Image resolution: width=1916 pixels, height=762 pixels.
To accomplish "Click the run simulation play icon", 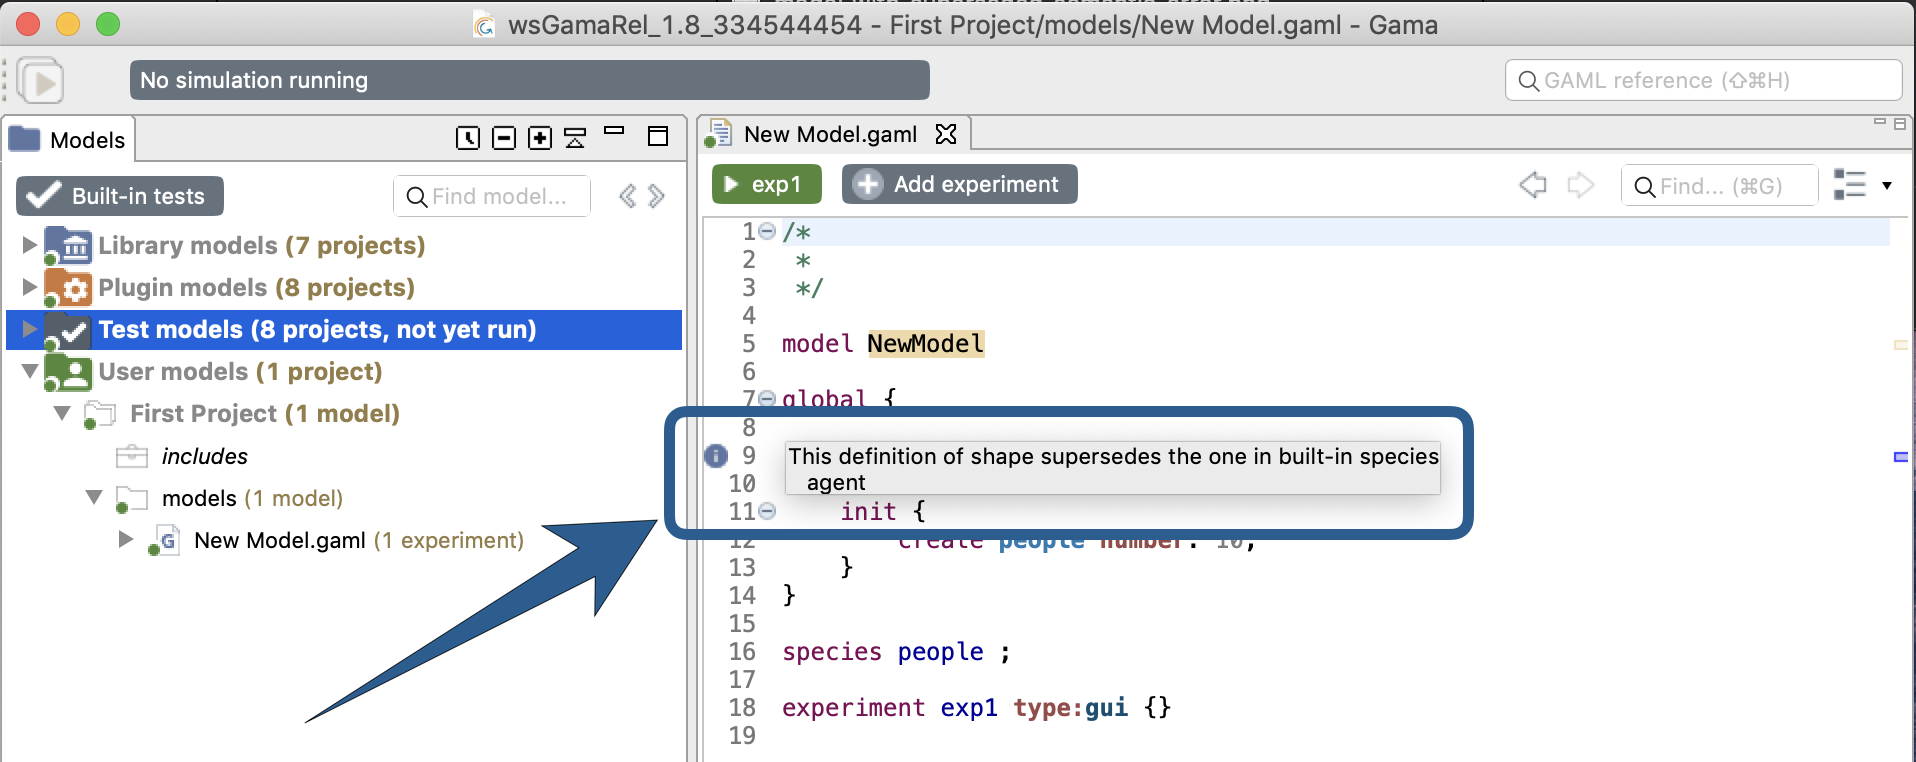I will point(41,81).
